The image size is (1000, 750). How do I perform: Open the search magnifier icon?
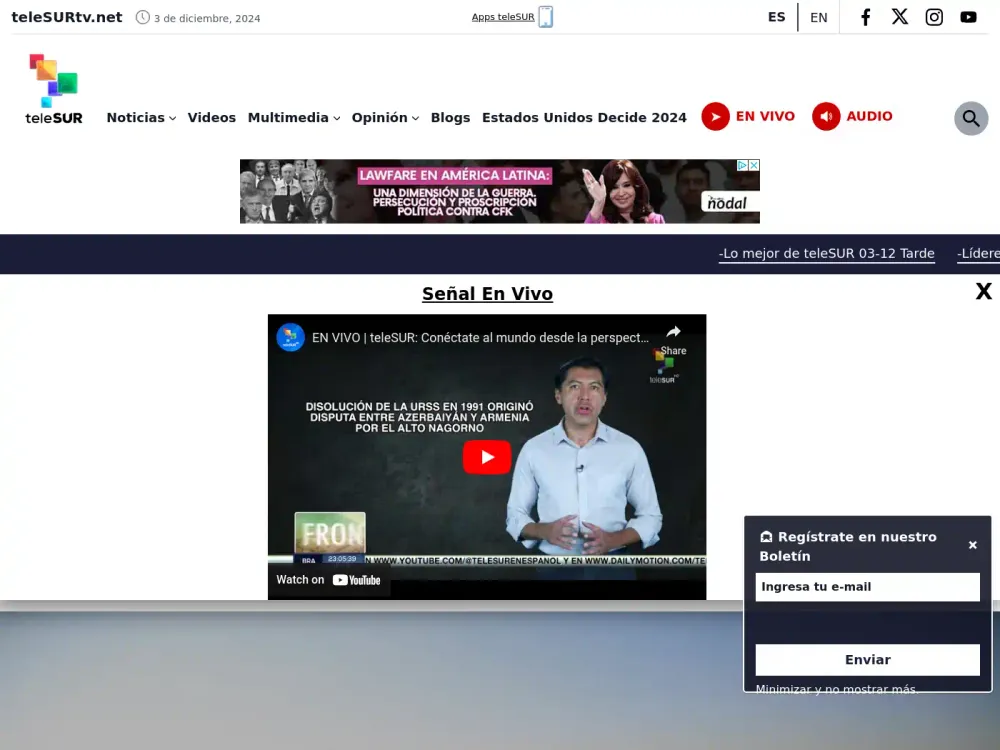pos(971,118)
